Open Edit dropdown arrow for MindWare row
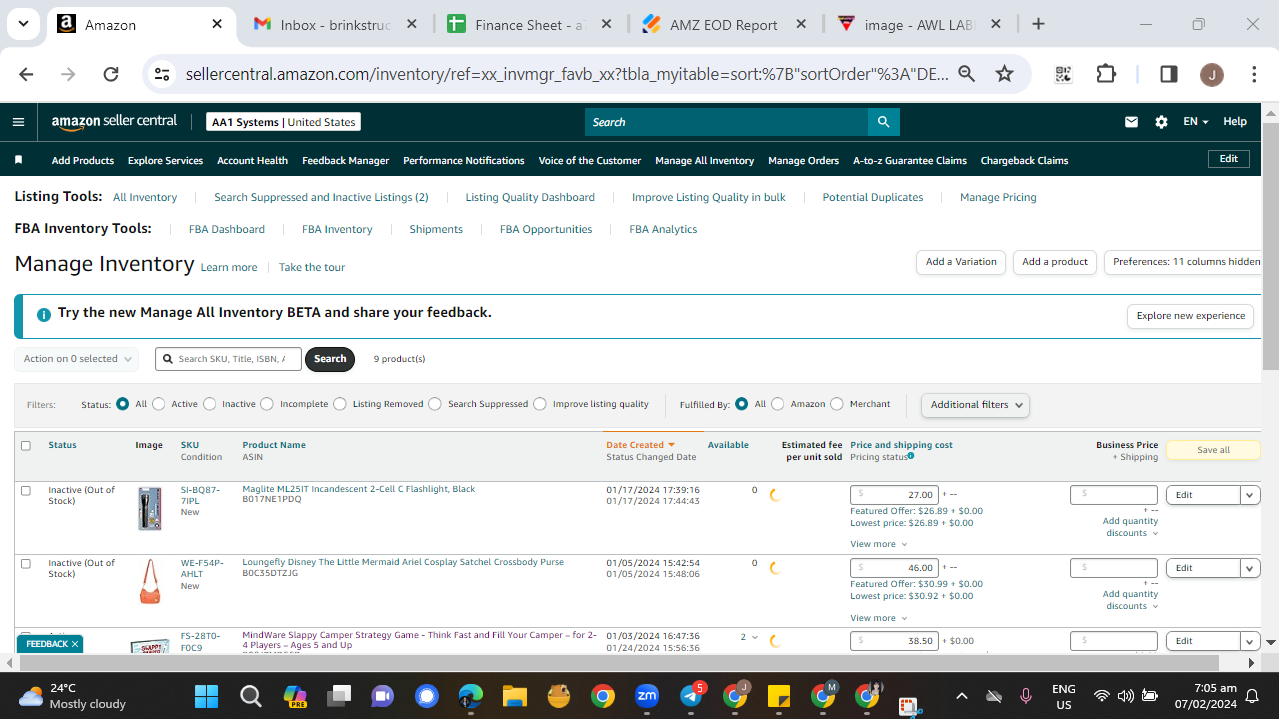1279x719 pixels. pyautogui.click(x=1250, y=641)
